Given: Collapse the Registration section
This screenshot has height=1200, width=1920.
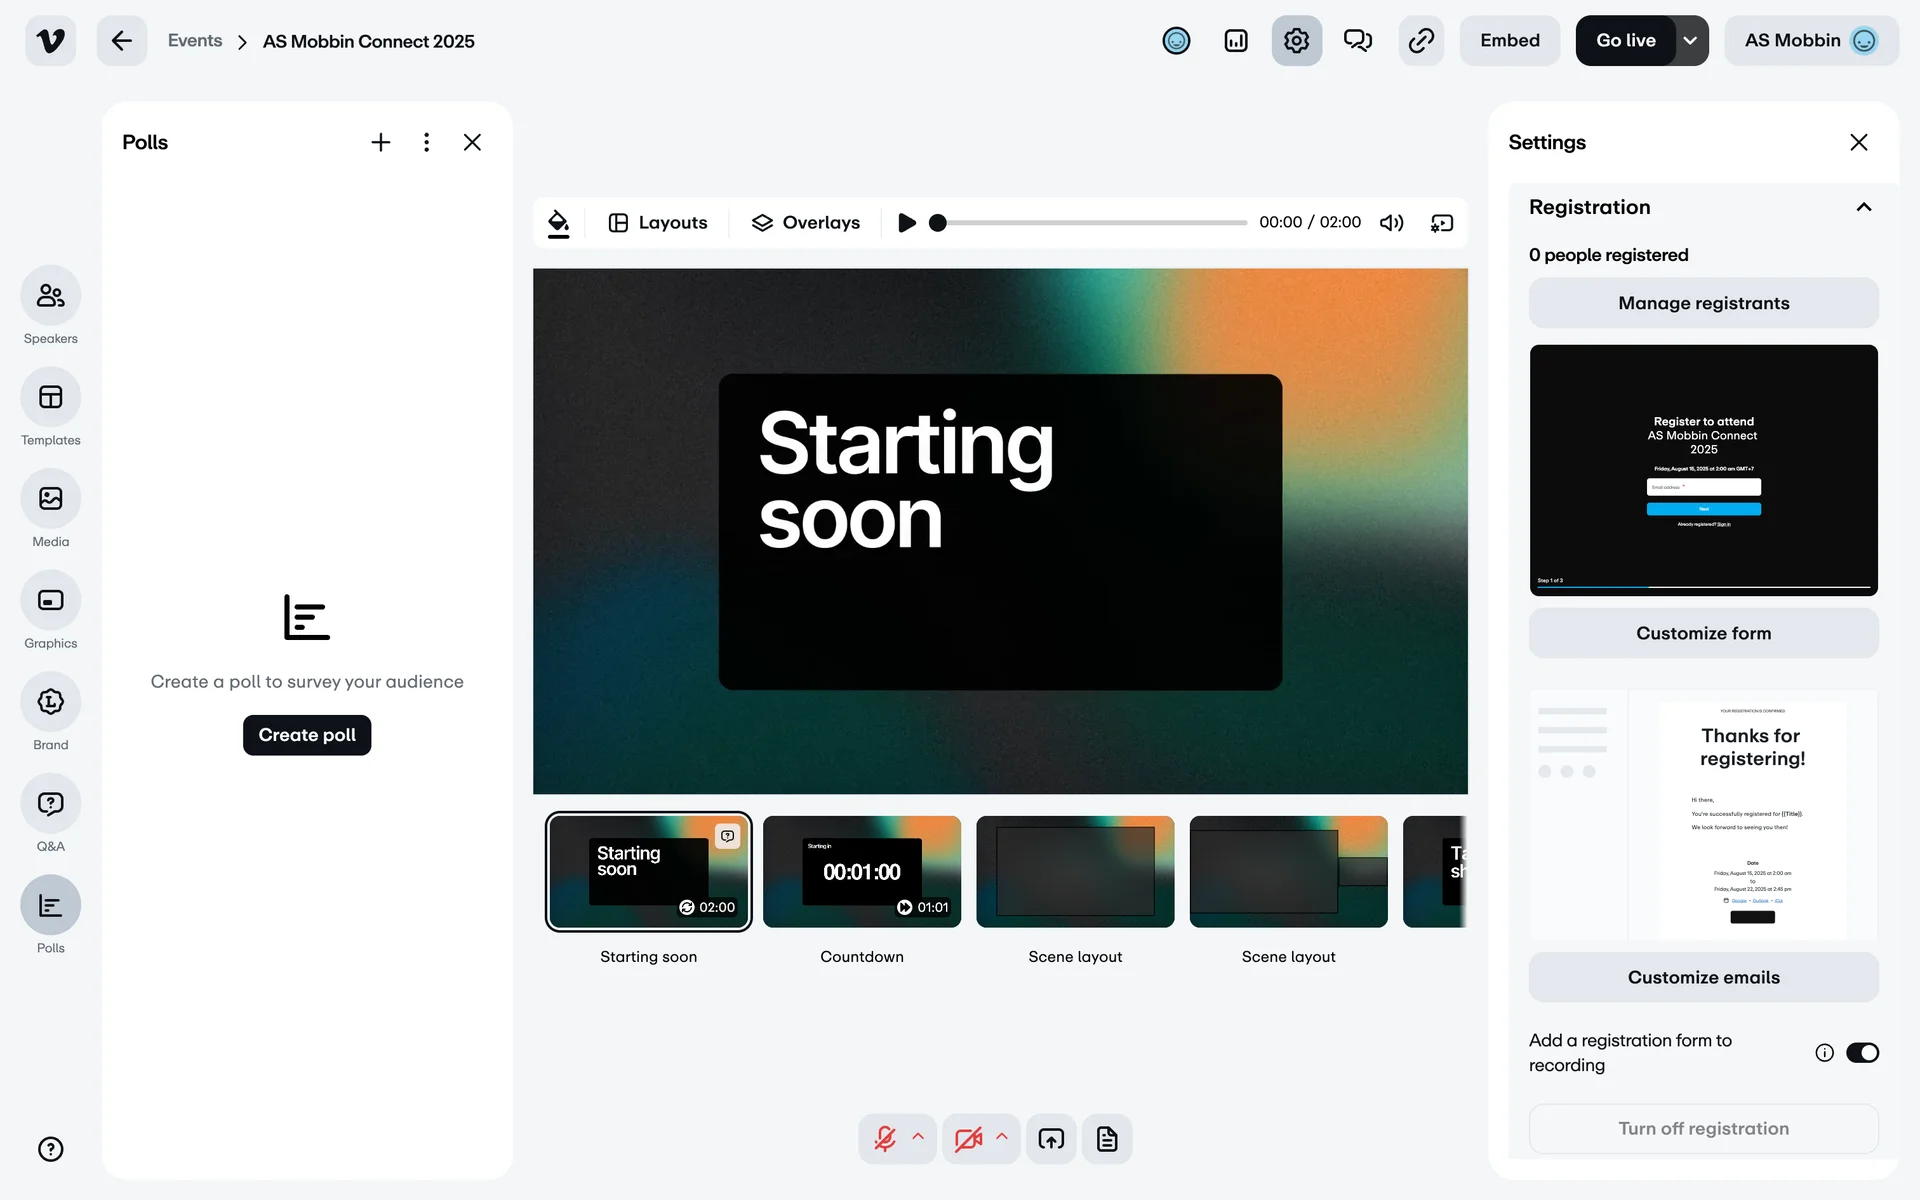Looking at the screenshot, I should point(1863,207).
